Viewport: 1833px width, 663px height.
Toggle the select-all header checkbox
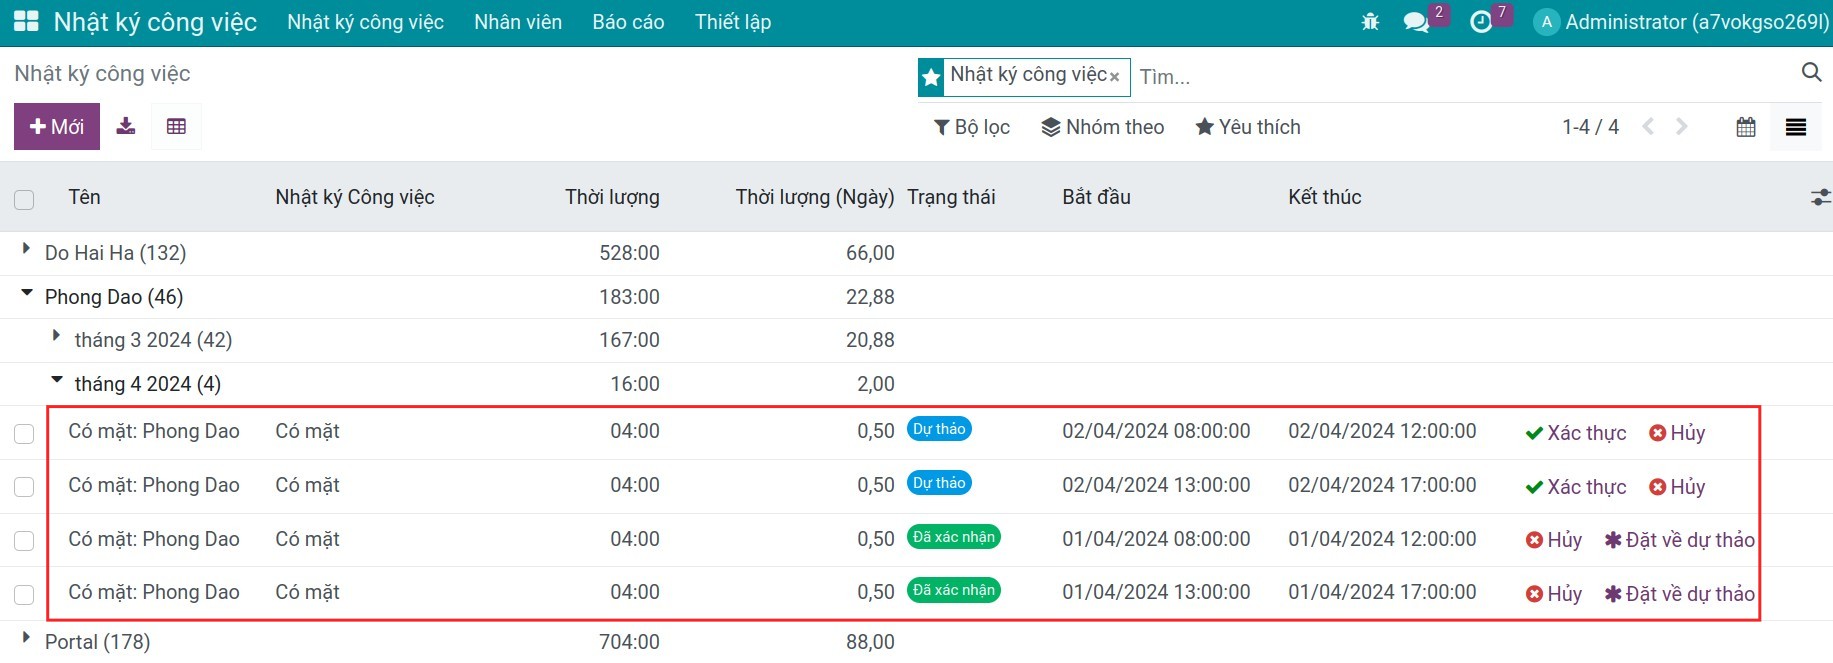(24, 199)
